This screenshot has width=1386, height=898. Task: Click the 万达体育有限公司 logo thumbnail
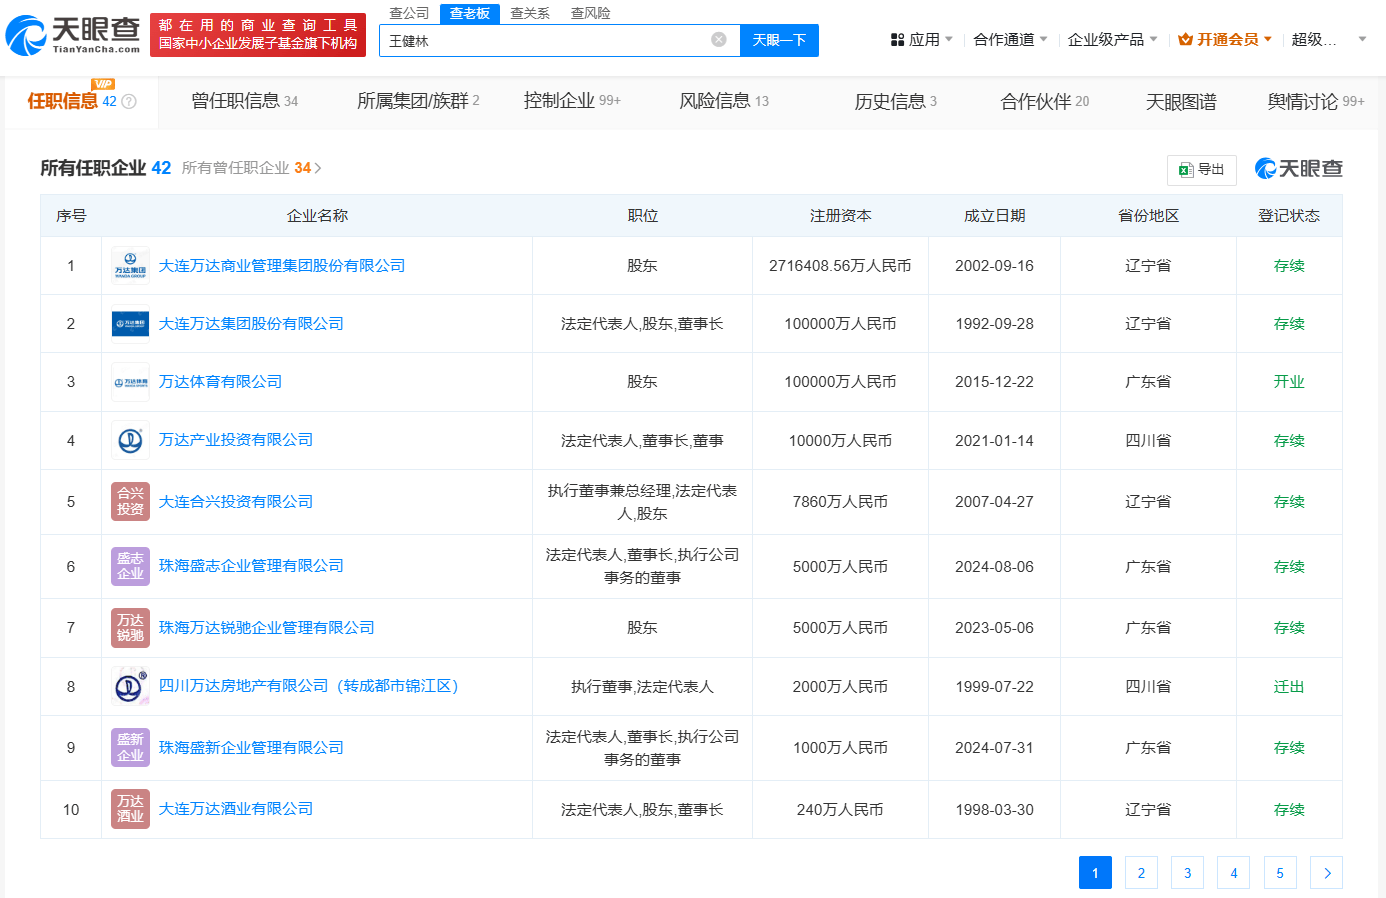tap(130, 382)
